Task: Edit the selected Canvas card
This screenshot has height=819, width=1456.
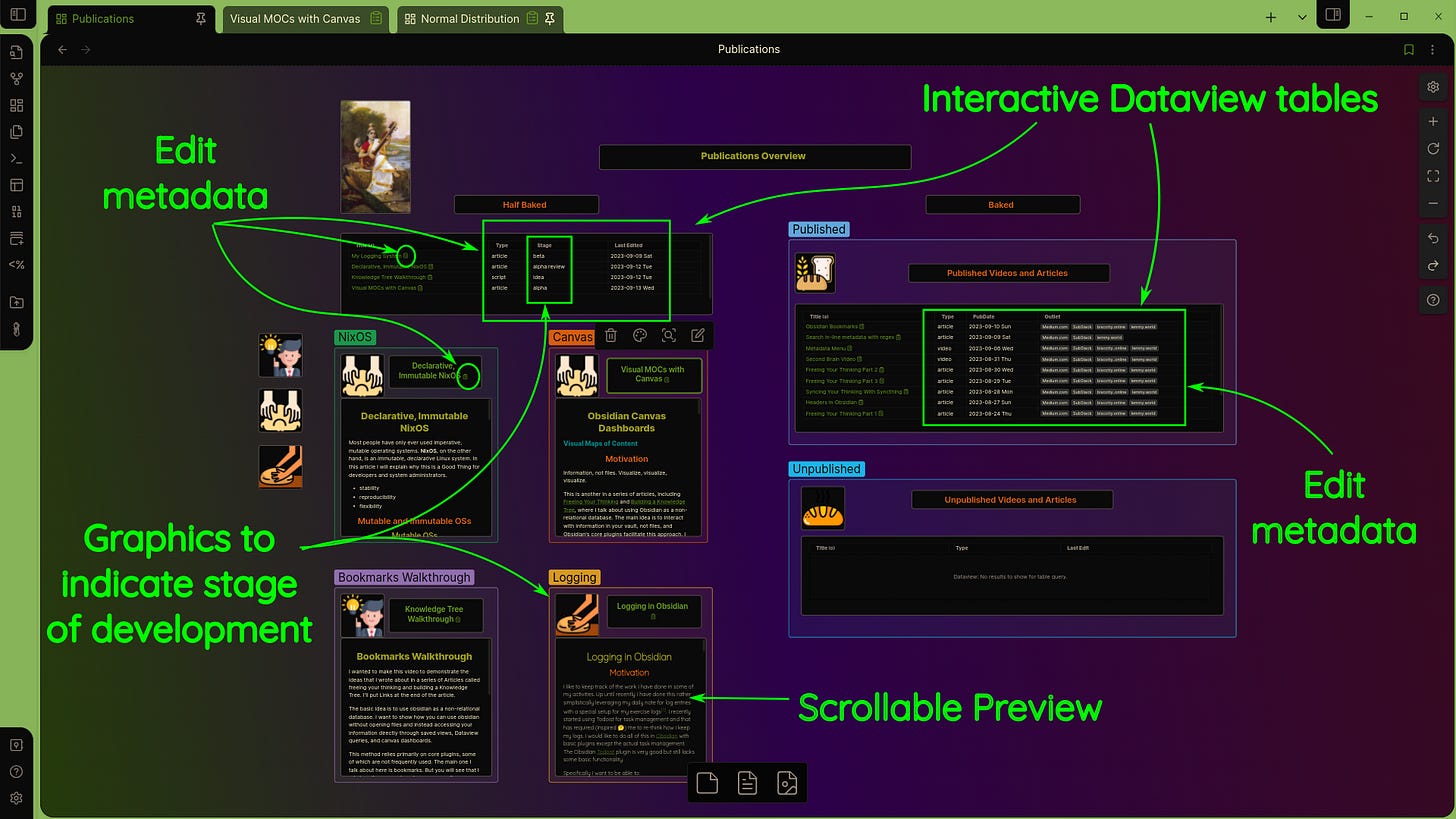Action: (x=698, y=336)
